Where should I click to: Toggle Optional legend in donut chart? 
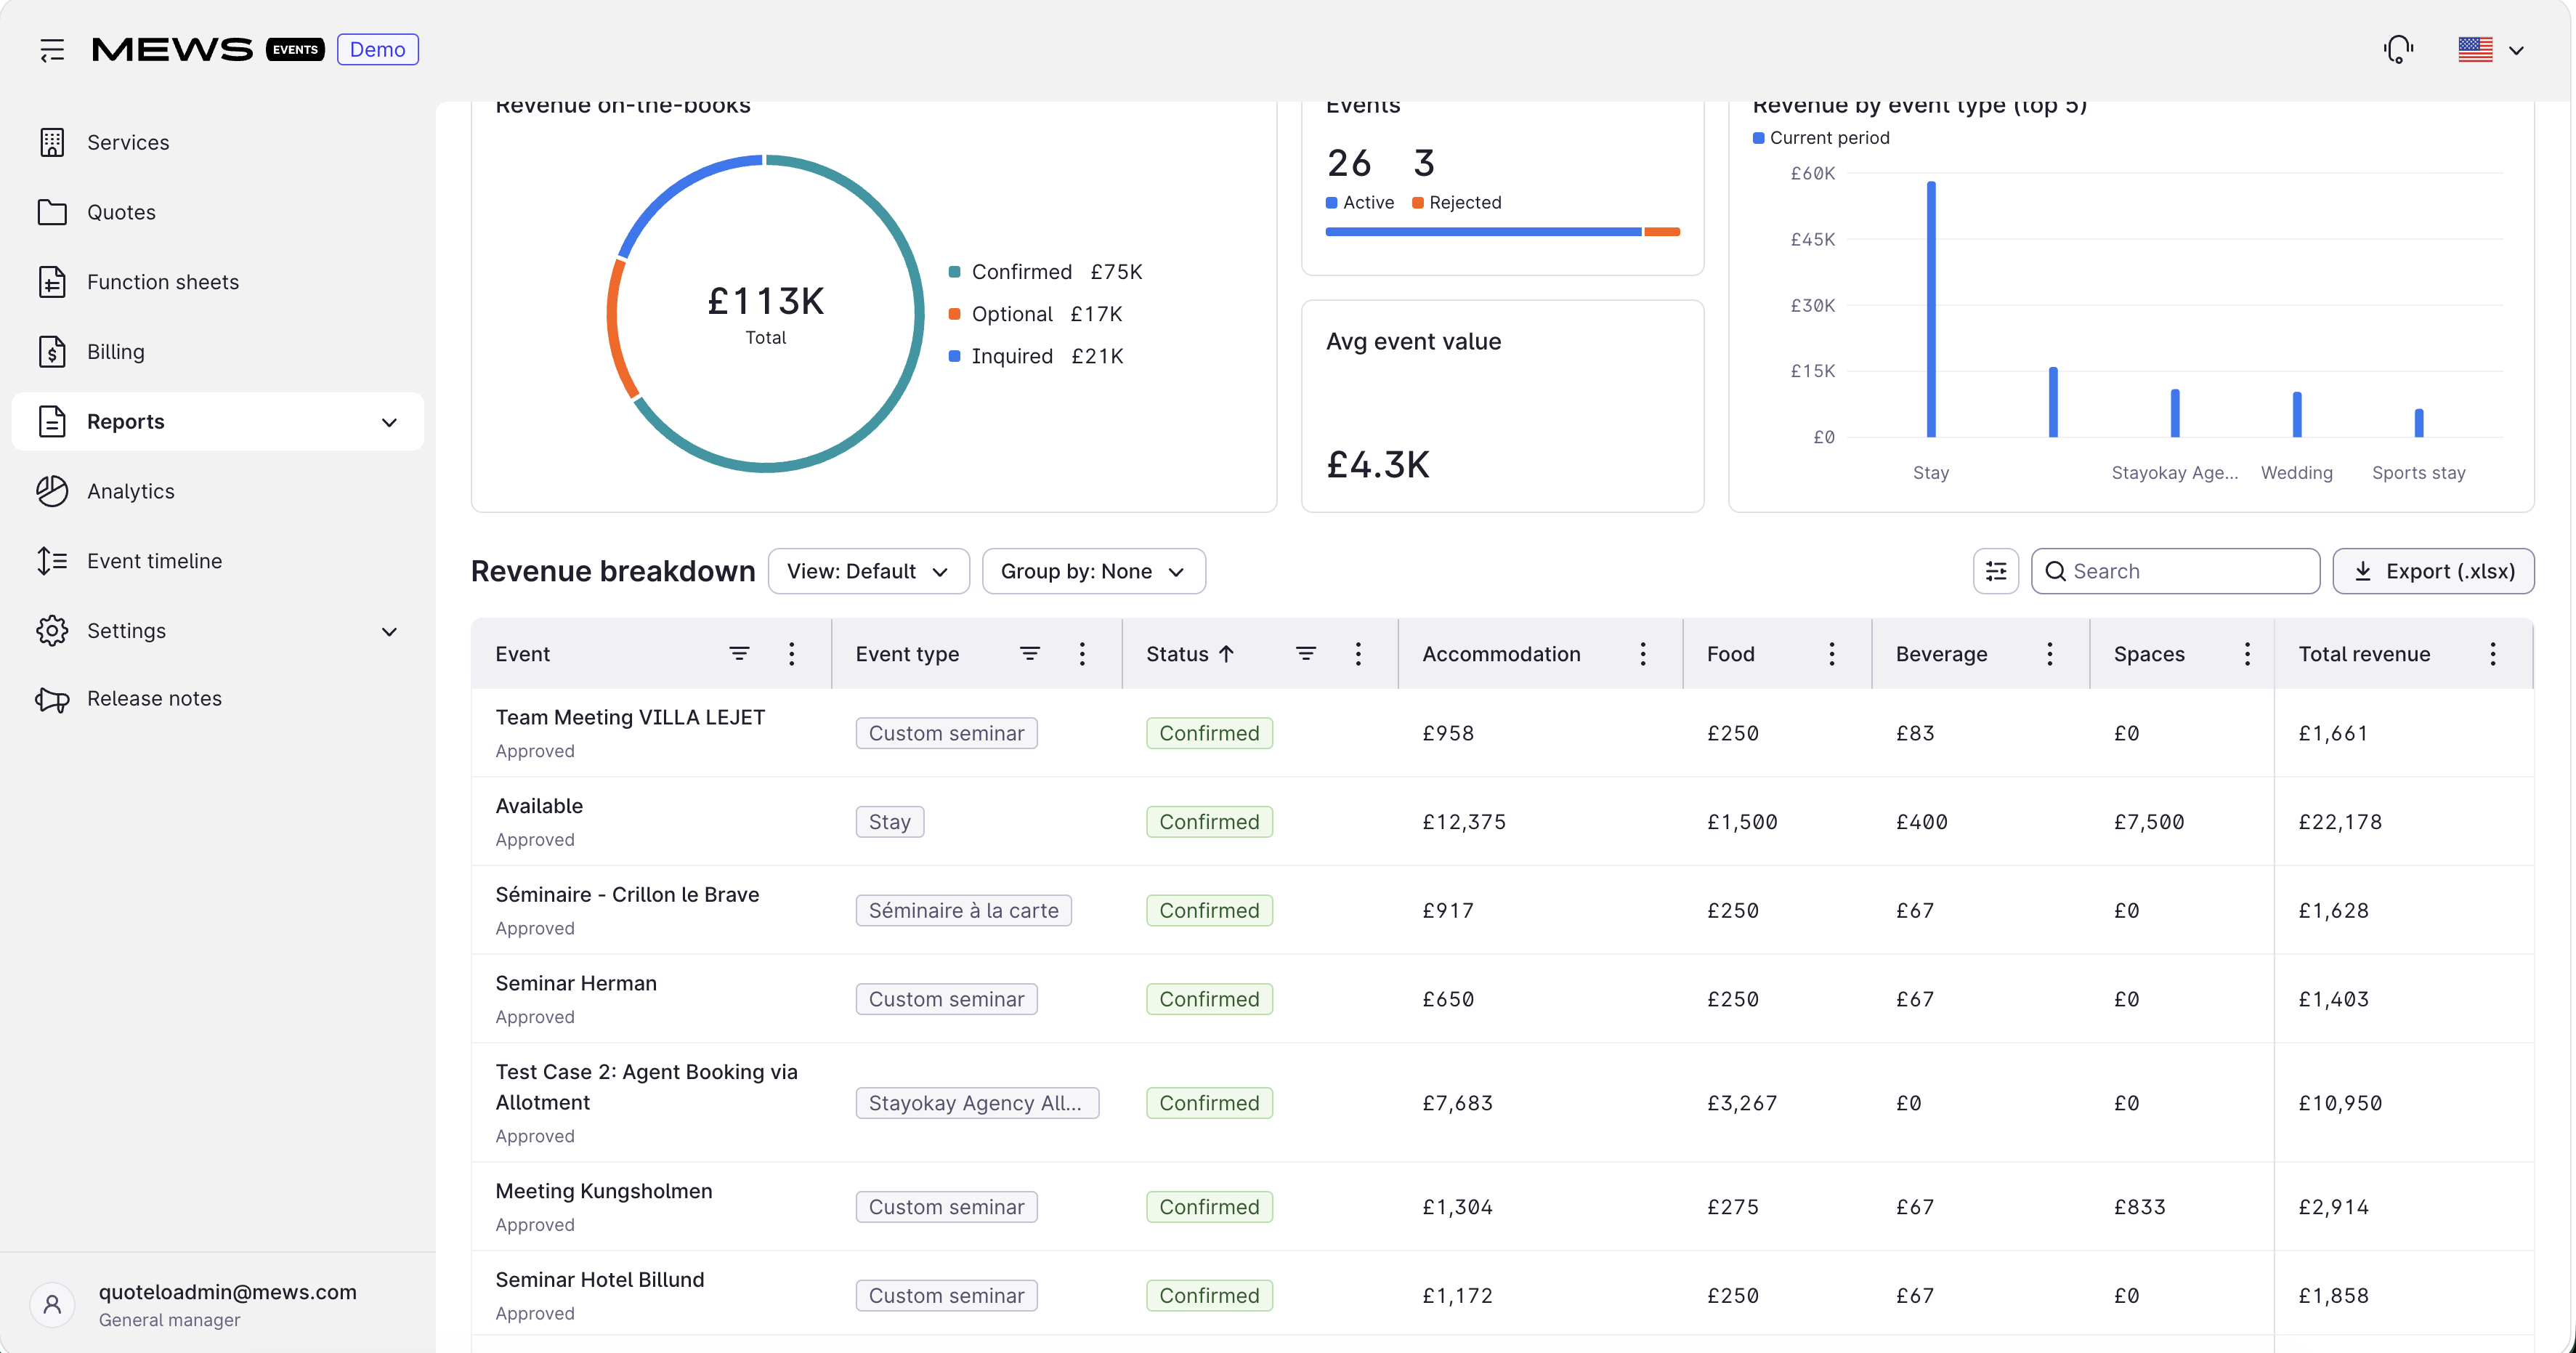click(1035, 314)
